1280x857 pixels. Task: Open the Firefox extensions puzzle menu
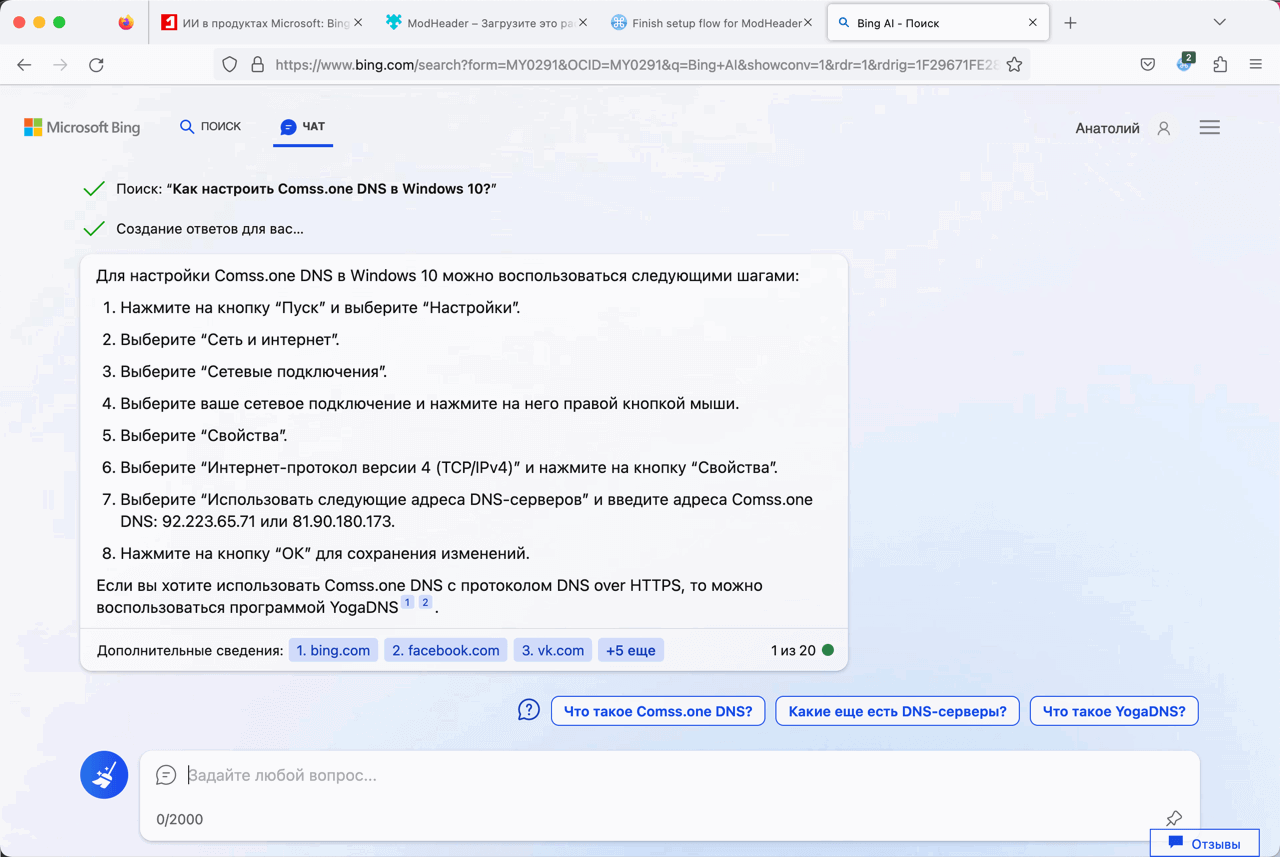[1220, 65]
